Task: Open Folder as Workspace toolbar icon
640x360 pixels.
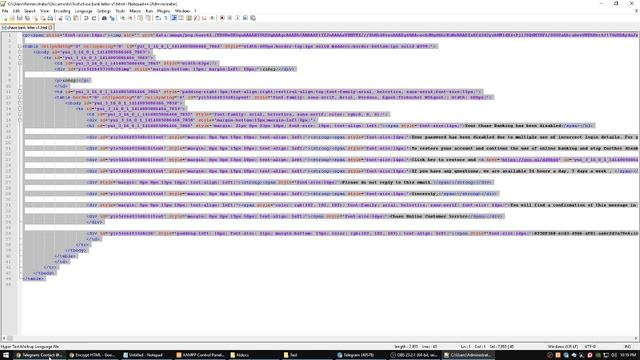Action: 204,18
